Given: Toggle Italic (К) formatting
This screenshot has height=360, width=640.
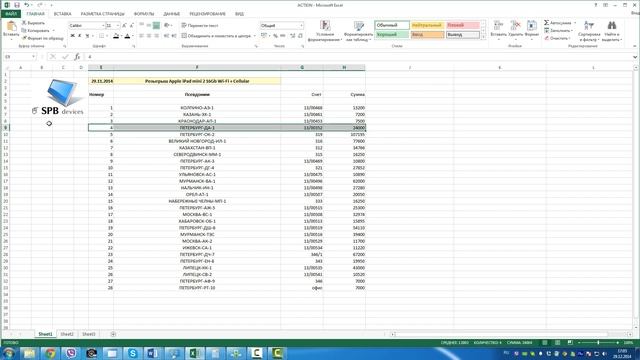Looking at the screenshot, I should pyautogui.click(x=80, y=36).
